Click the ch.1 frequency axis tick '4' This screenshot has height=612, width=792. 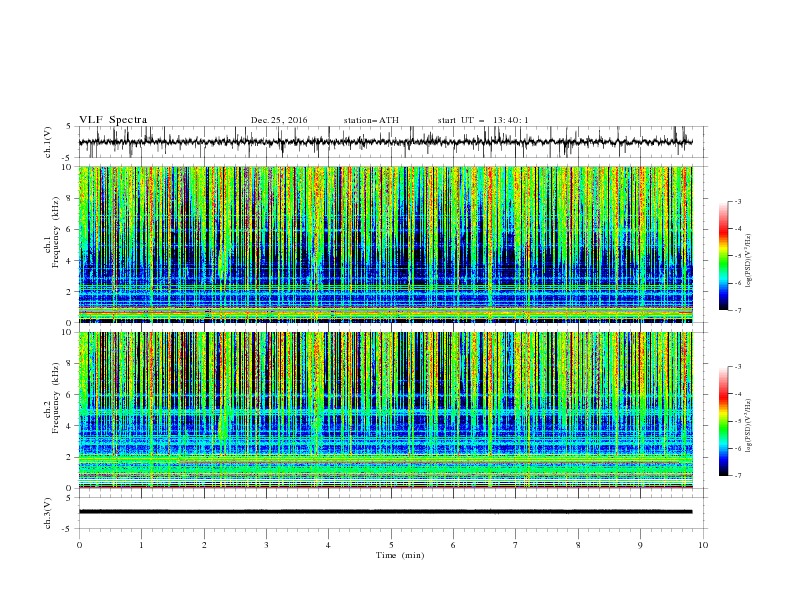pyautogui.click(x=69, y=261)
